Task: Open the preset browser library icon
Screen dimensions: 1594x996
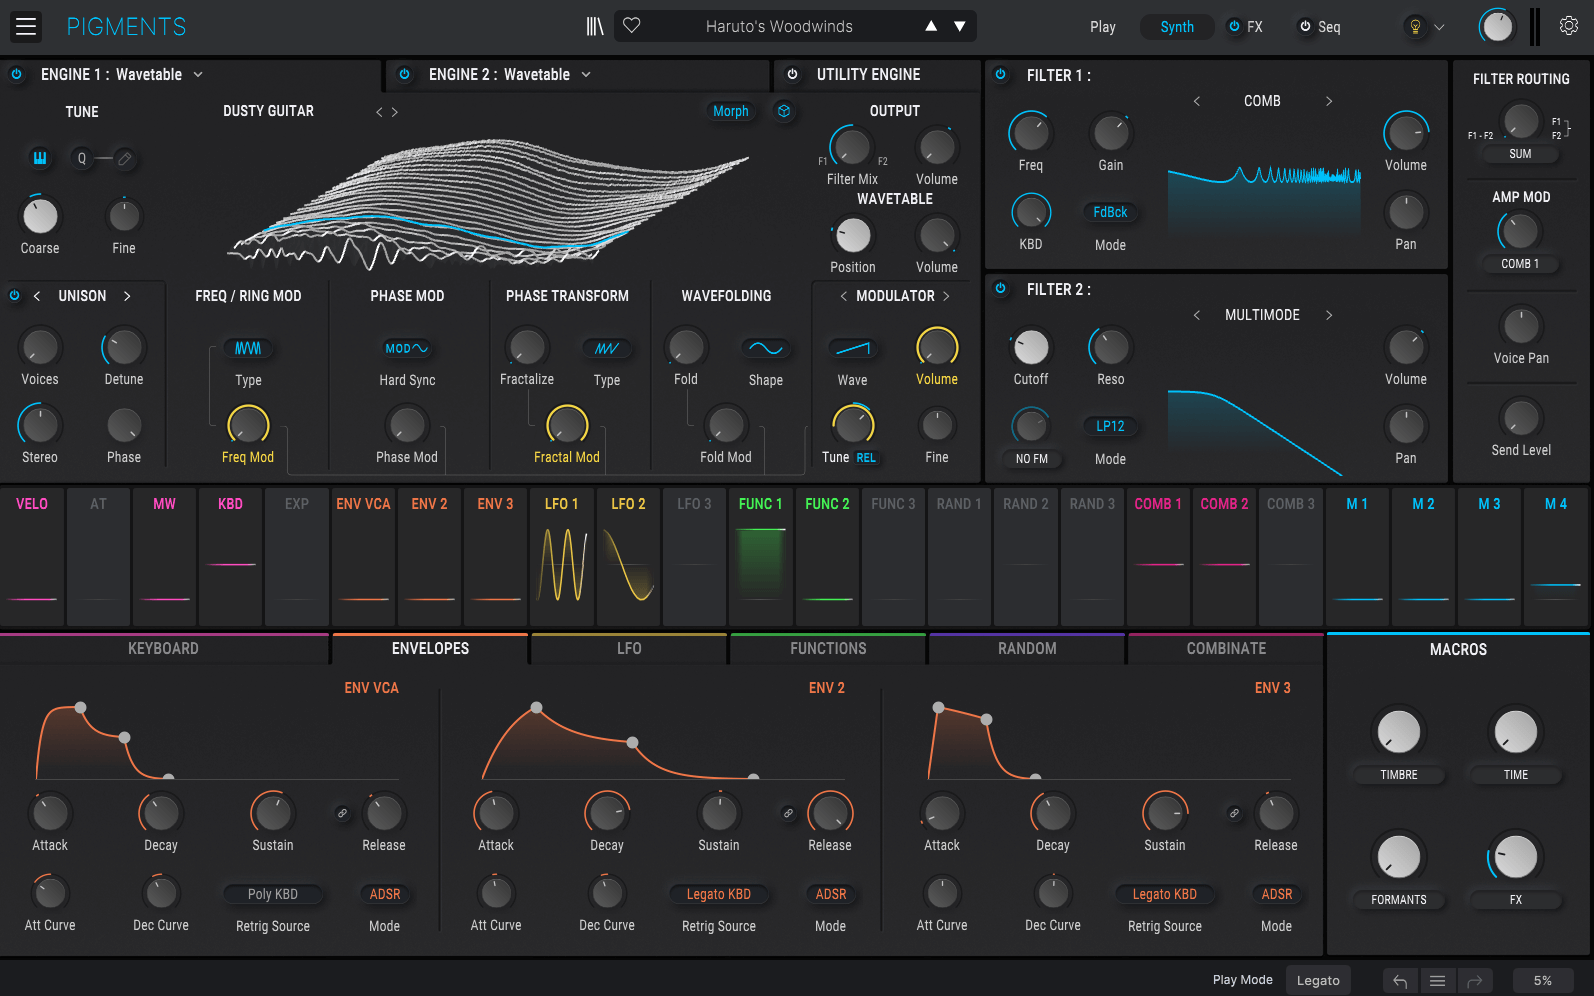Action: 595,27
